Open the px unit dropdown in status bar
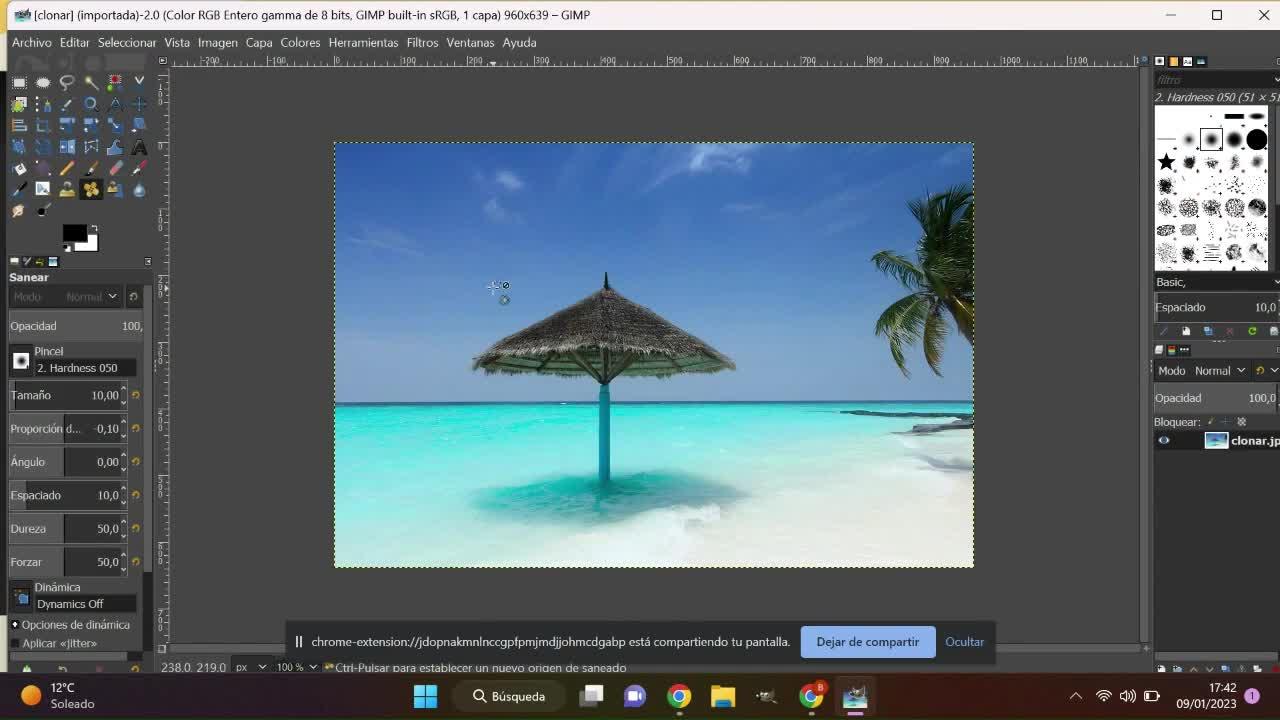This screenshot has width=1280, height=720. pos(252,667)
